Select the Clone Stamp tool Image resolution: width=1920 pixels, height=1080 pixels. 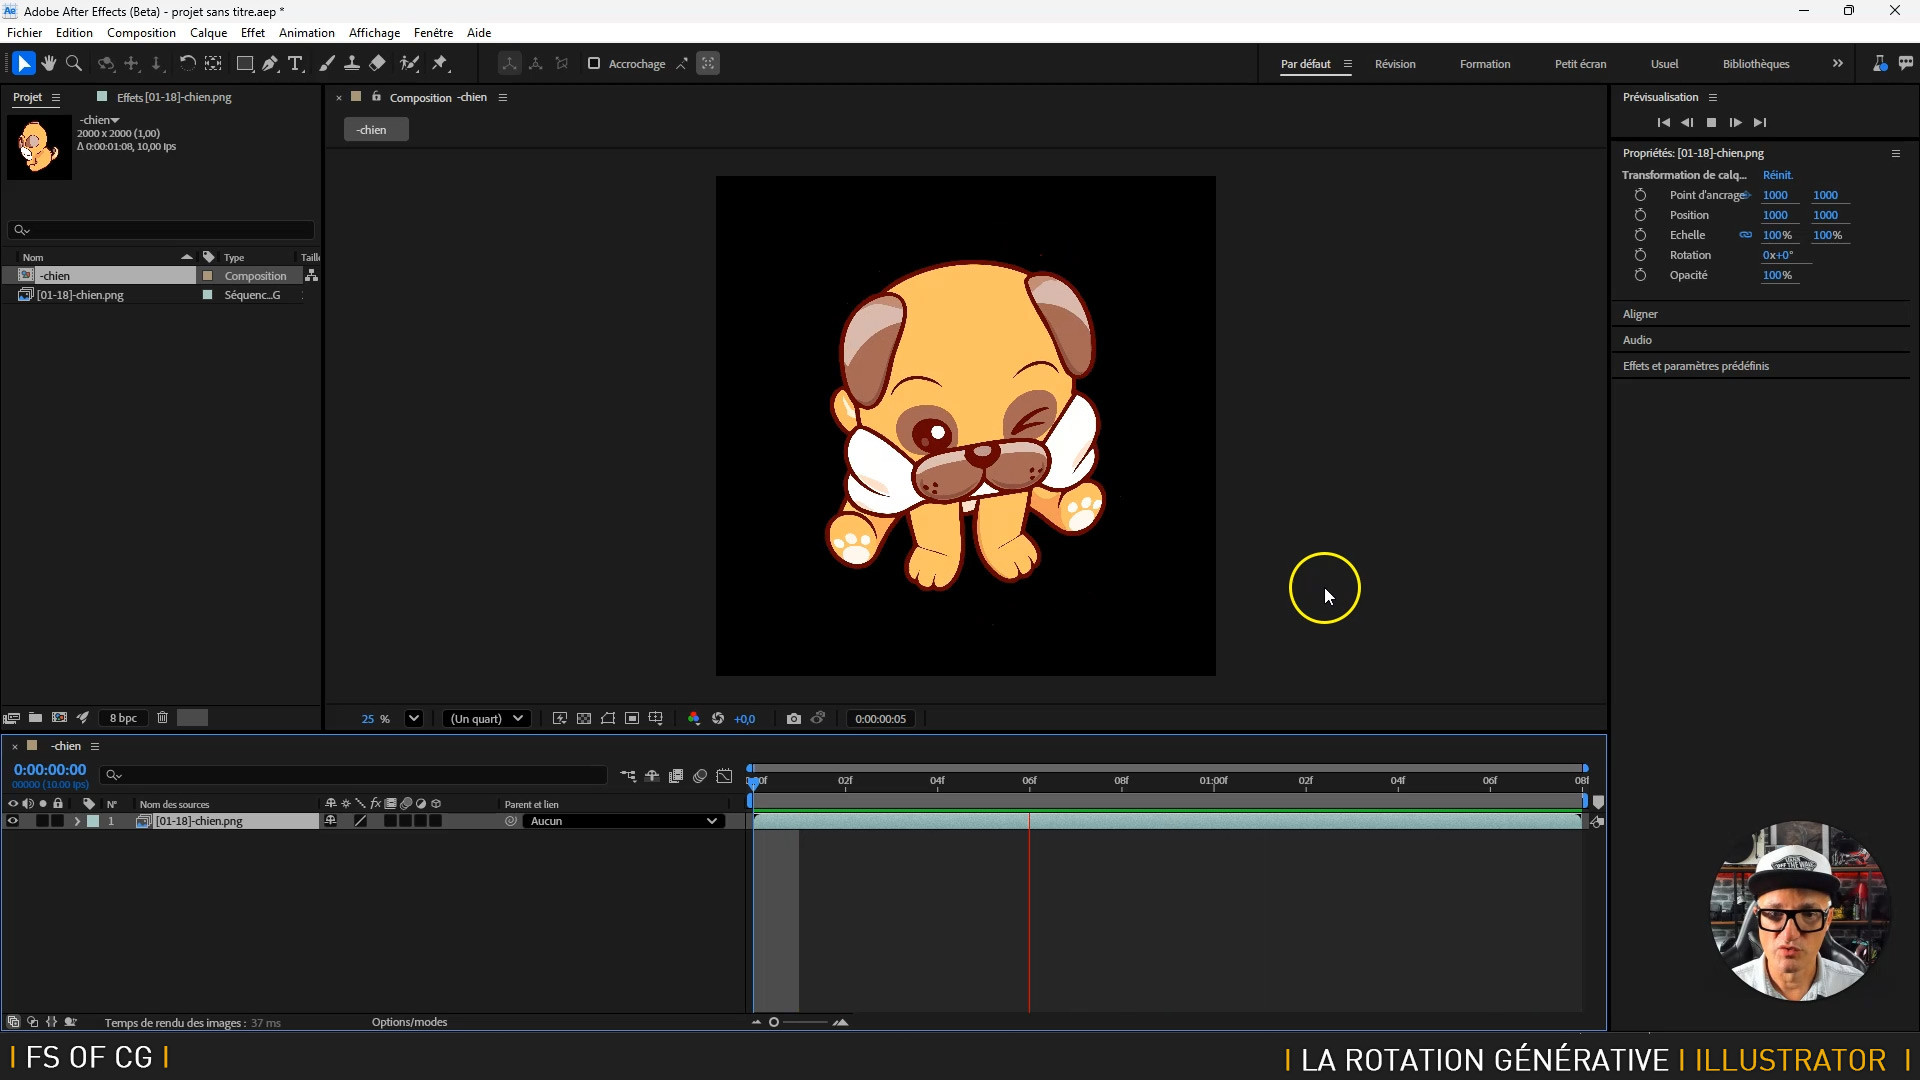tap(352, 63)
